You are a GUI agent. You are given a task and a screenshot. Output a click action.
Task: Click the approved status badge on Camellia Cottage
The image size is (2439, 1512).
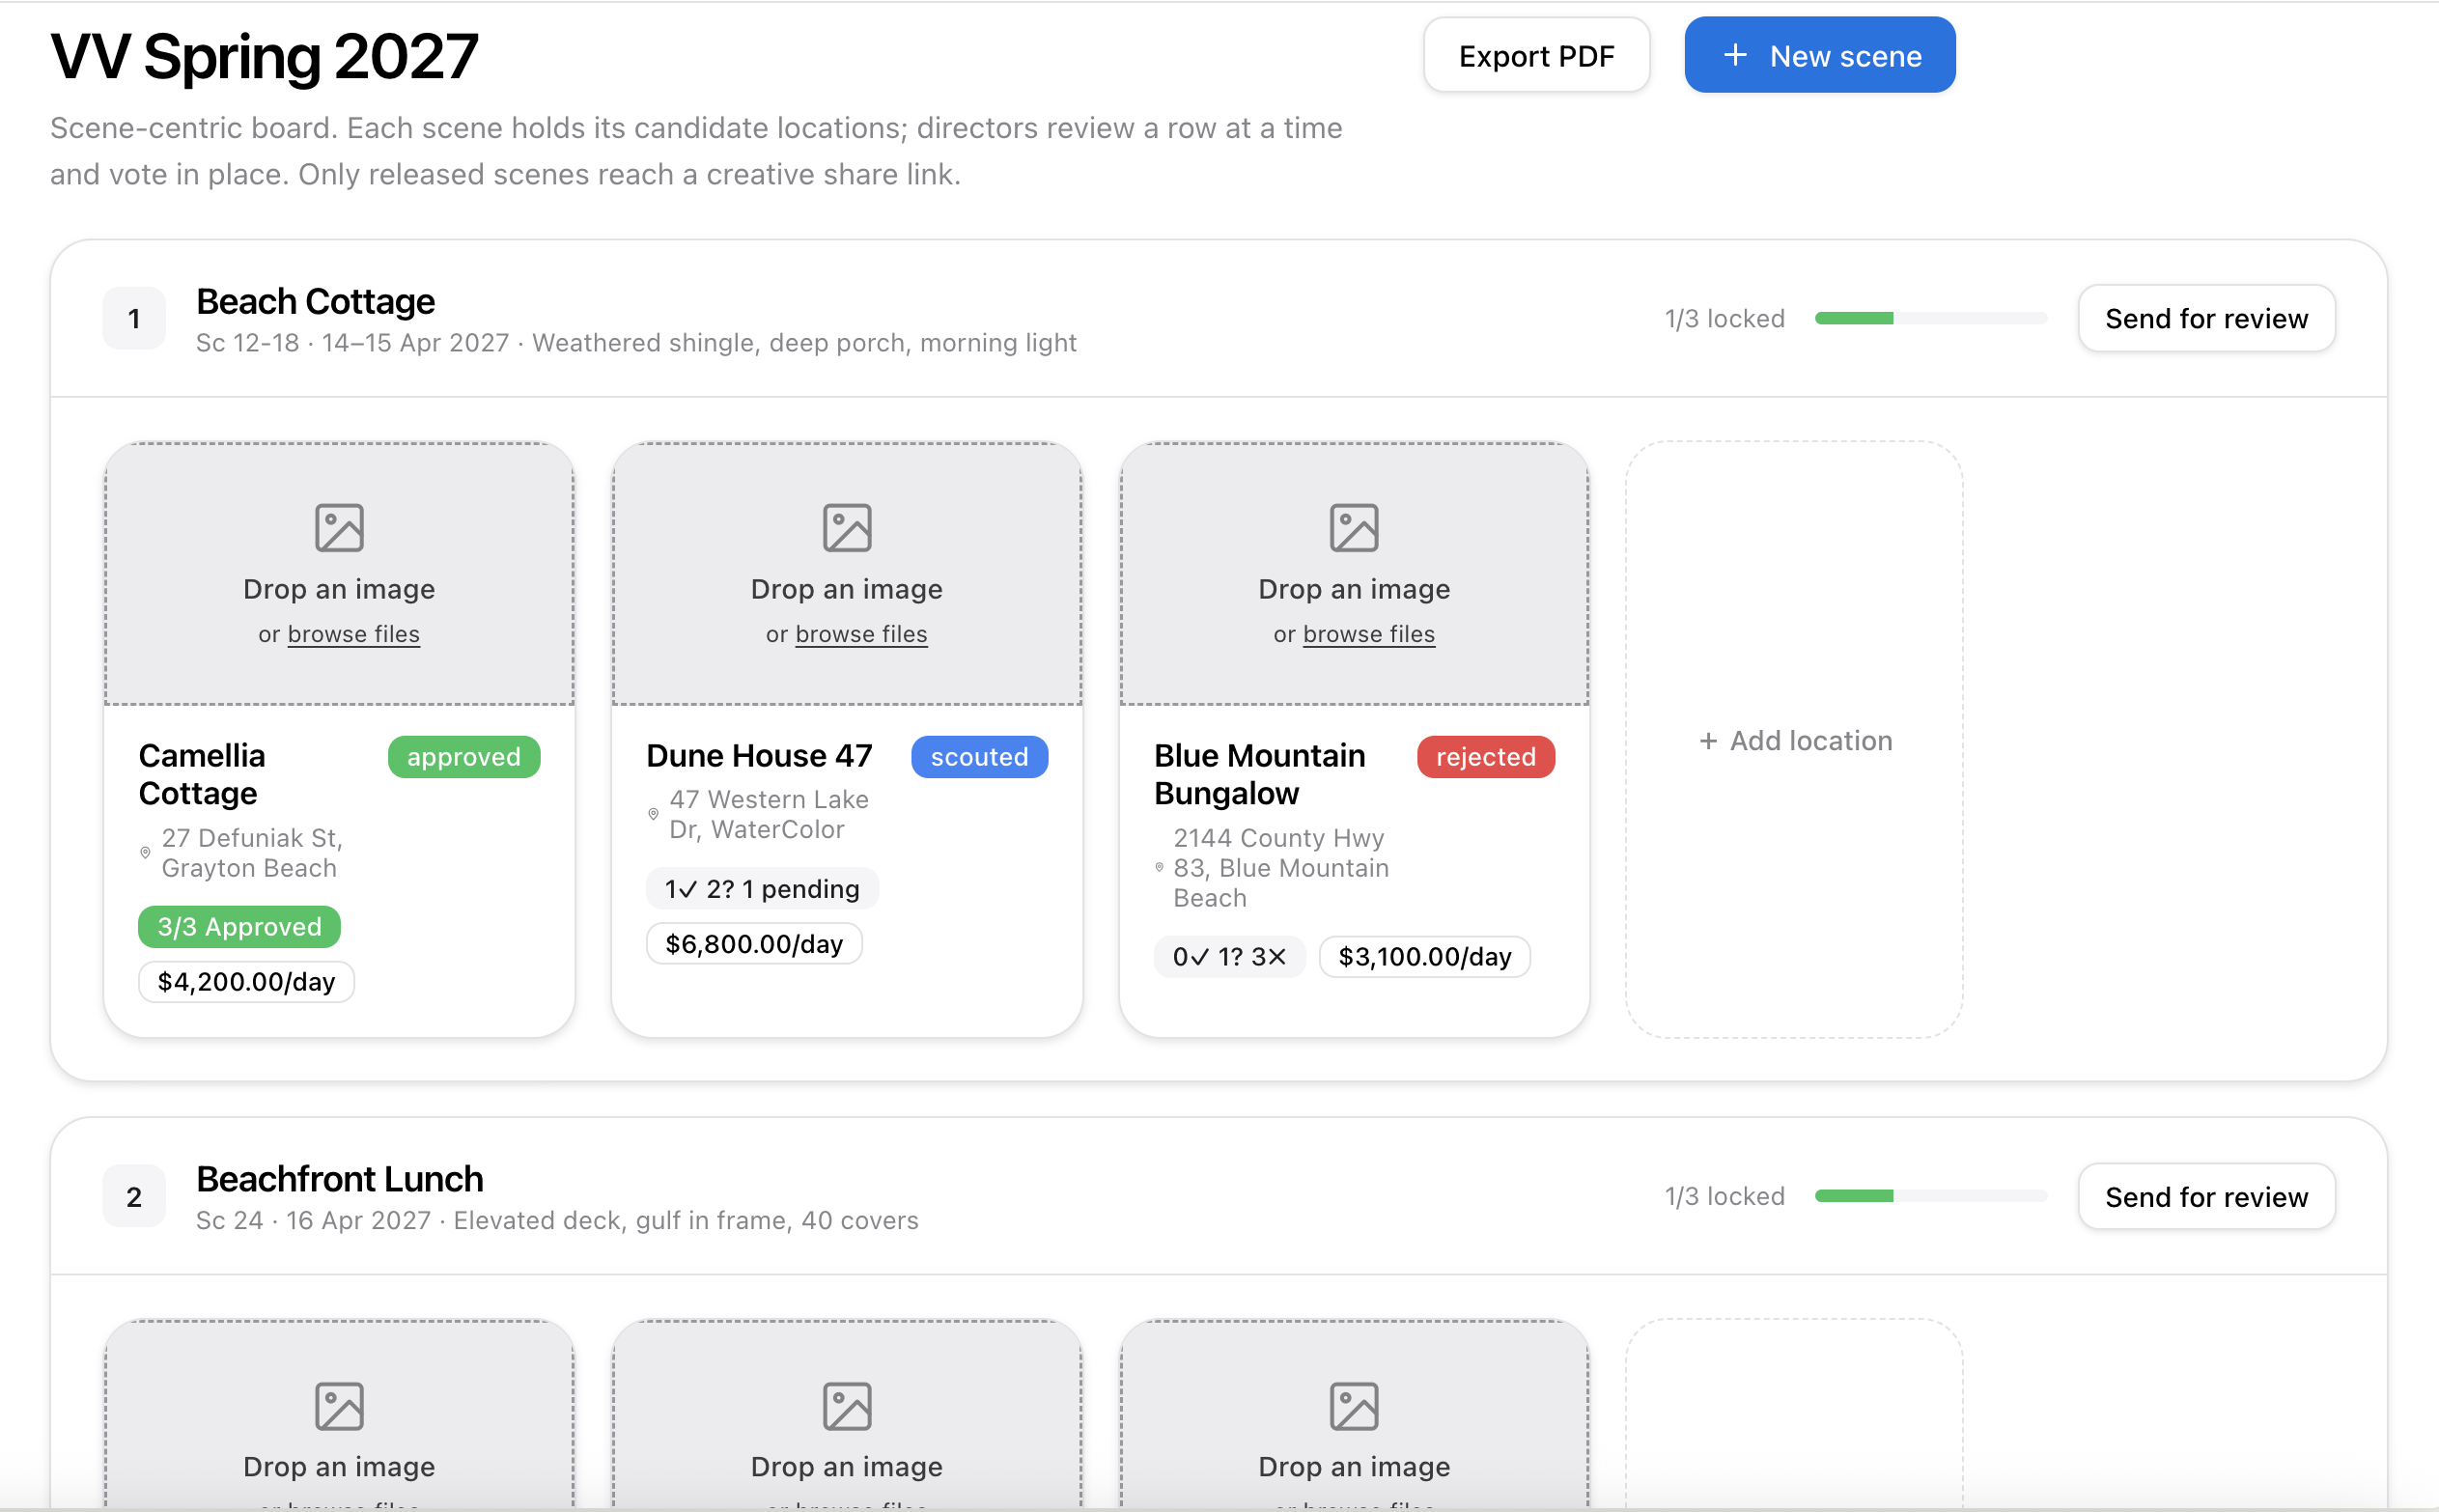pos(464,757)
